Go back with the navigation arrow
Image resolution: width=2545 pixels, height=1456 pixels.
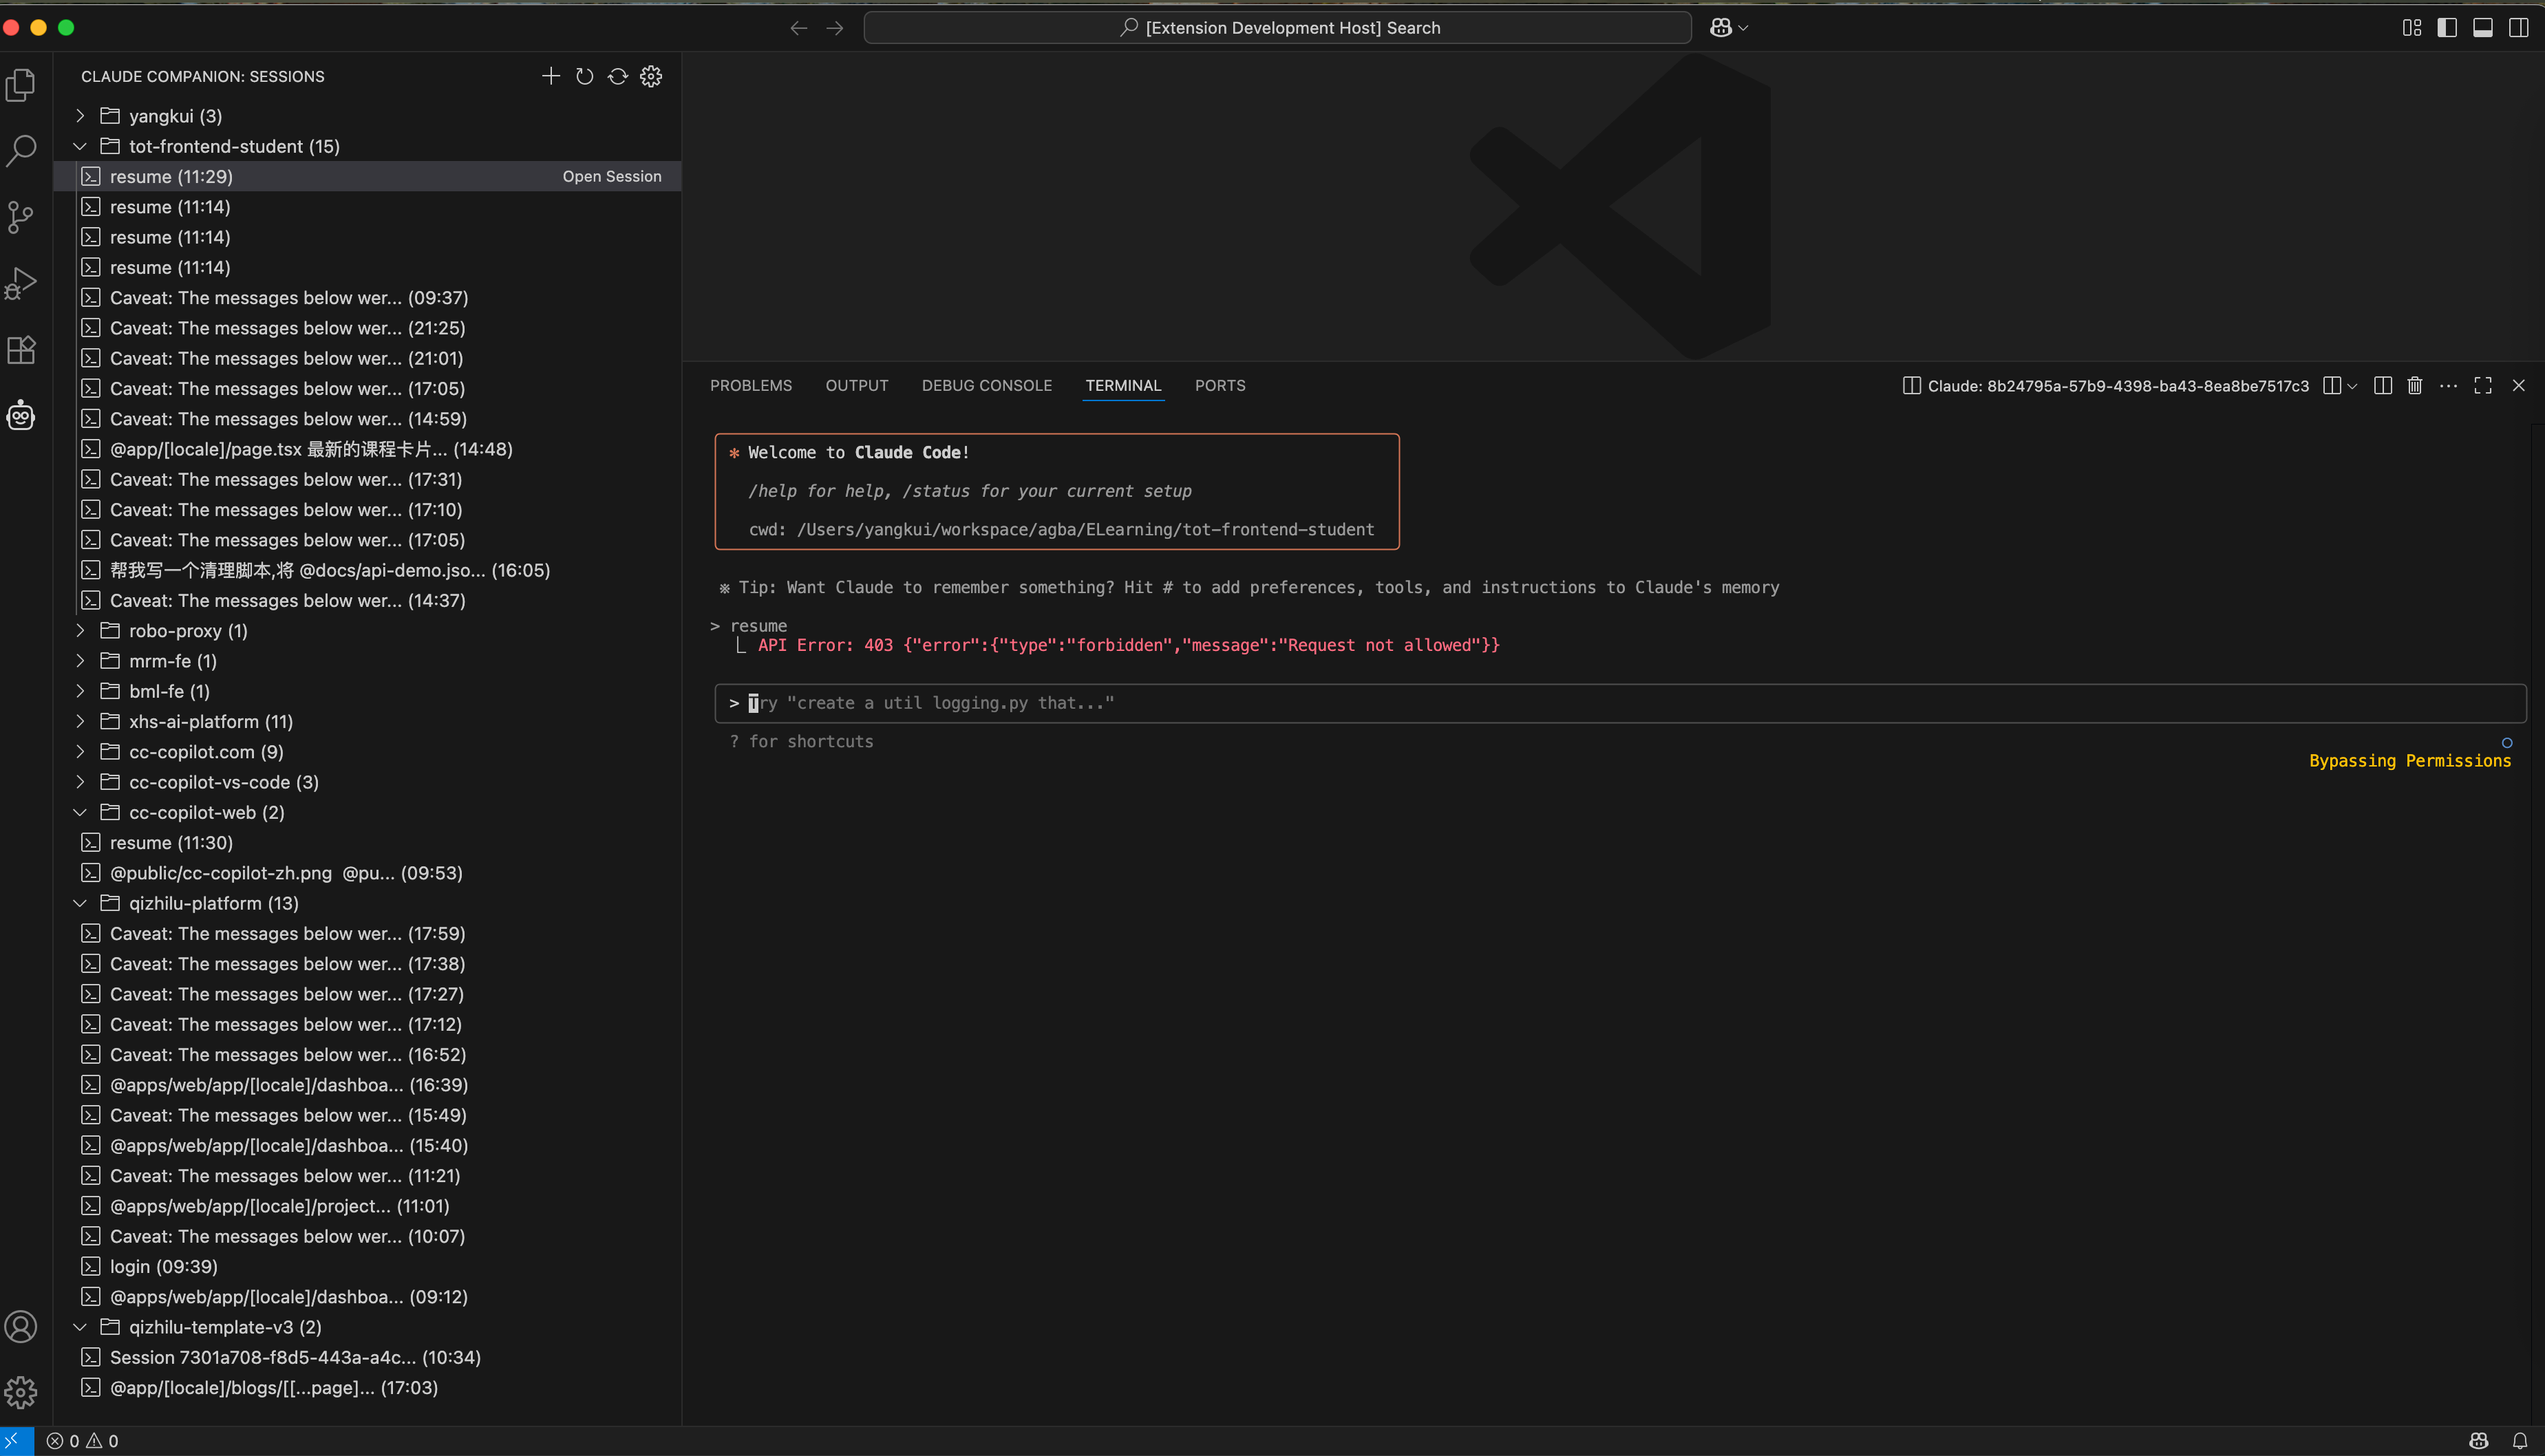click(799, 28)
